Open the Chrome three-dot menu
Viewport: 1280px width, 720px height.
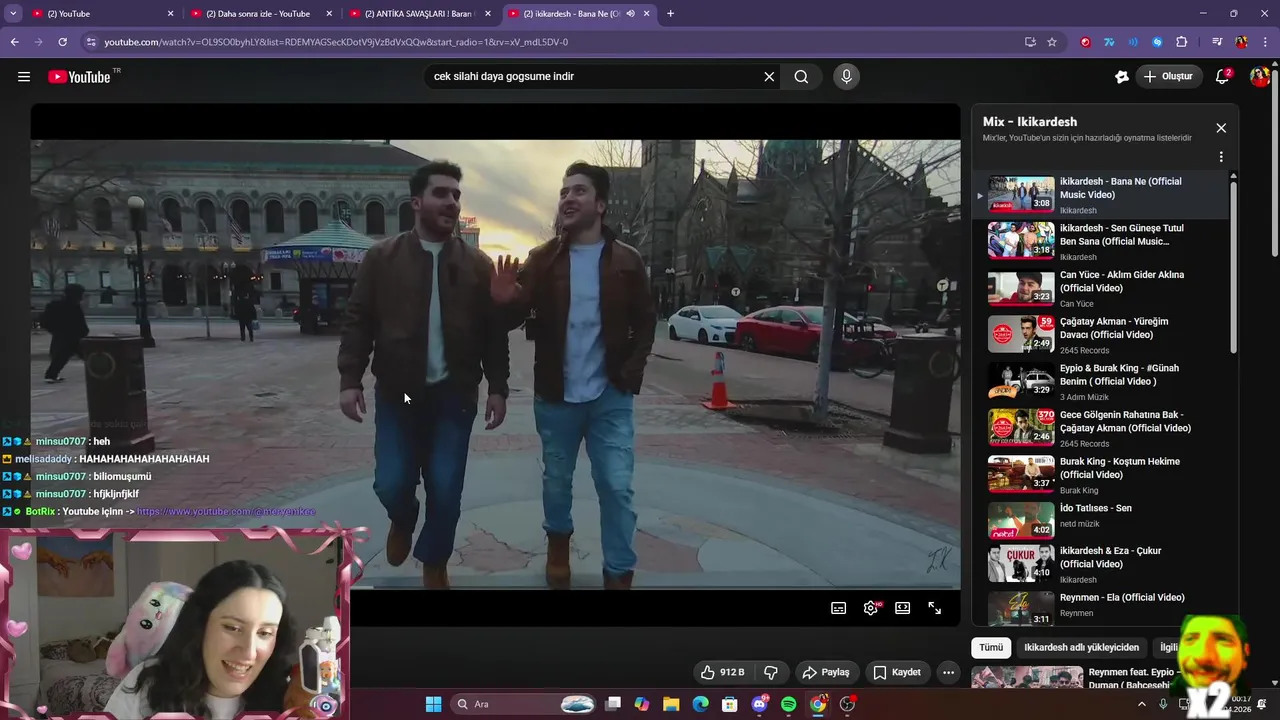[1264, 42]
